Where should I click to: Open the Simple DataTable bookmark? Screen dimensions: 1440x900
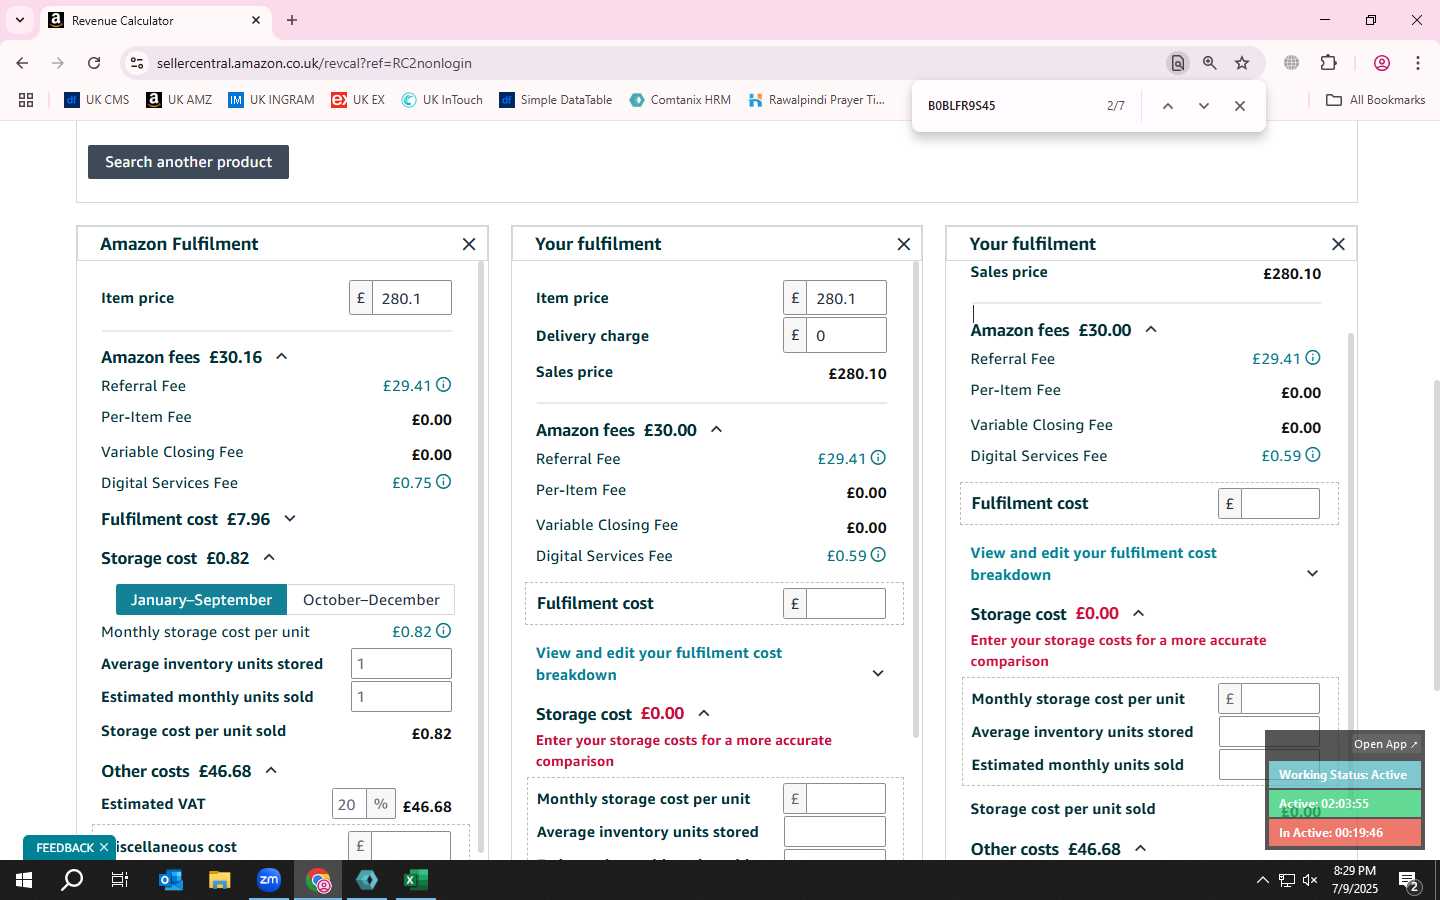click(556, 100)
